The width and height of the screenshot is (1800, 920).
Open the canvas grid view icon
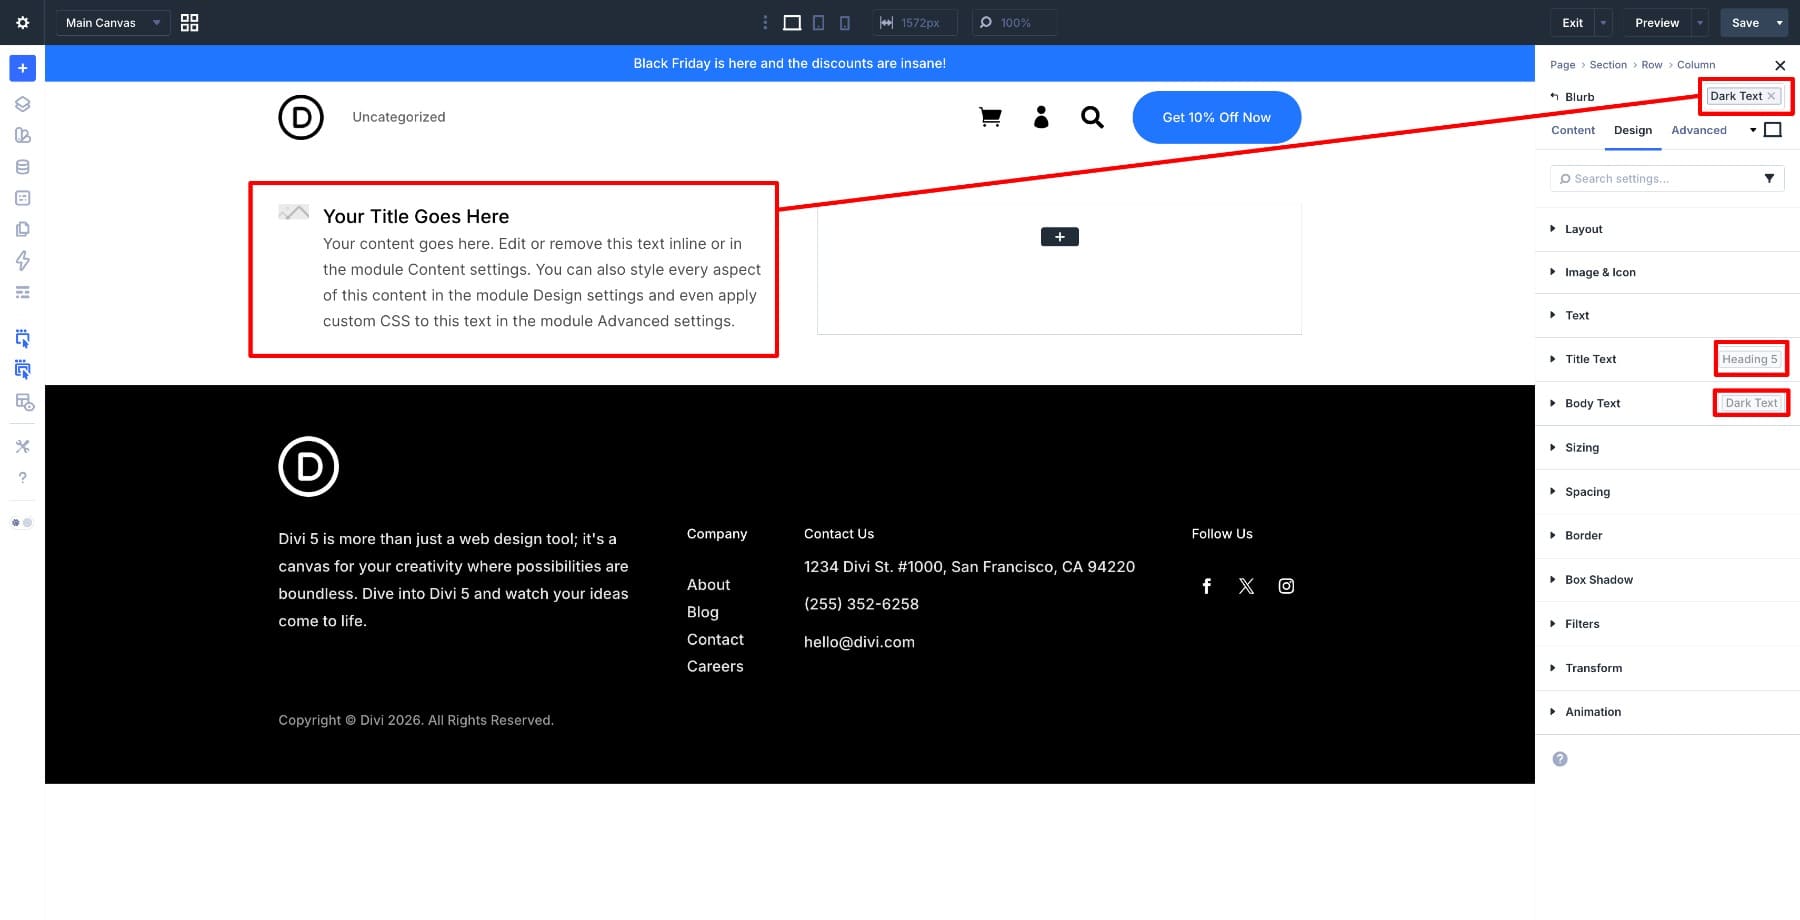189,22
